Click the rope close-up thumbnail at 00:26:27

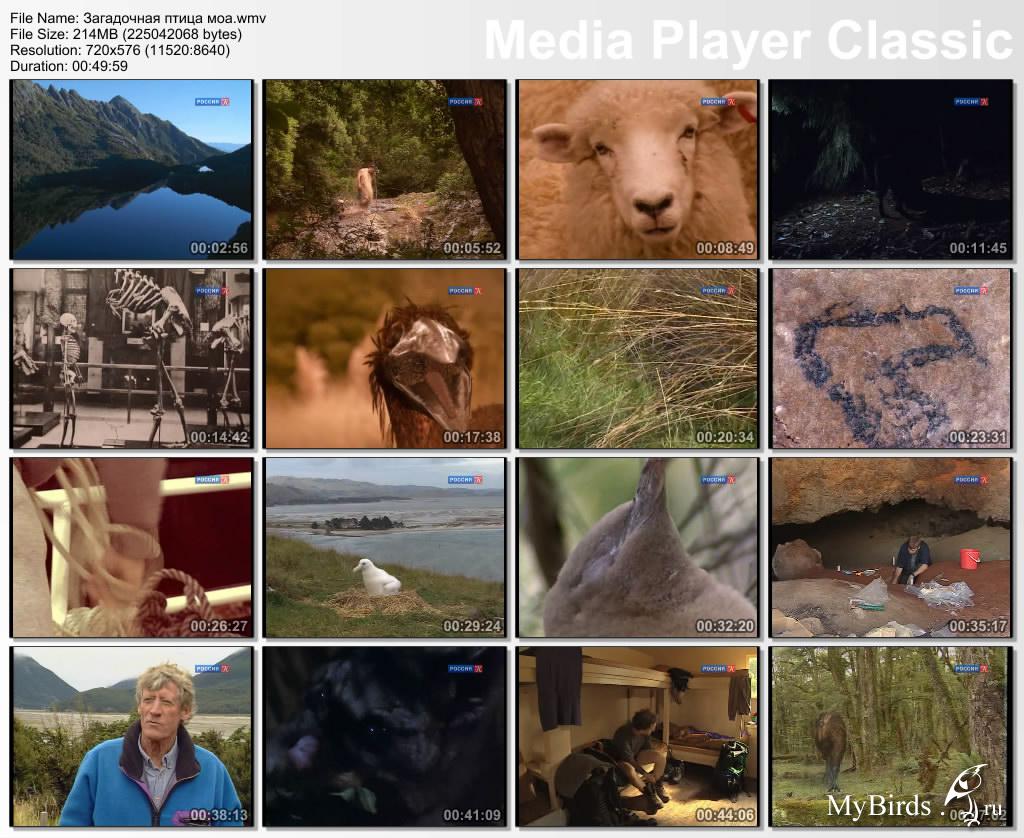[x=131, y=547]
